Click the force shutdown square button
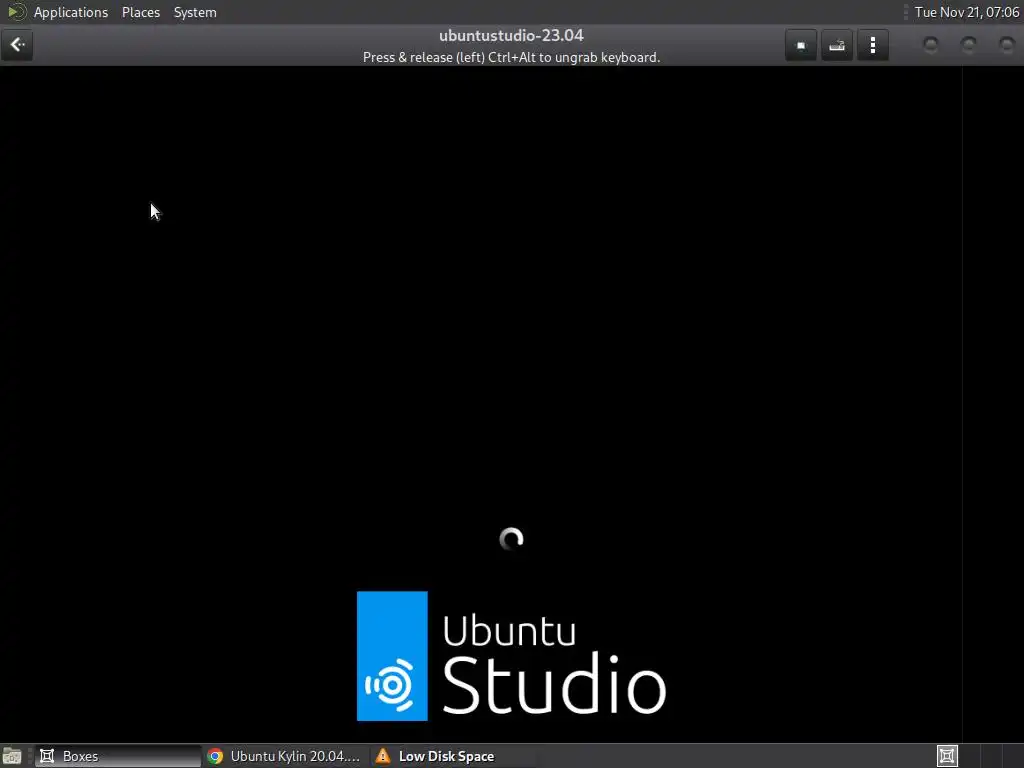Viewport: 1024px width, 768px height. (801, 45)
